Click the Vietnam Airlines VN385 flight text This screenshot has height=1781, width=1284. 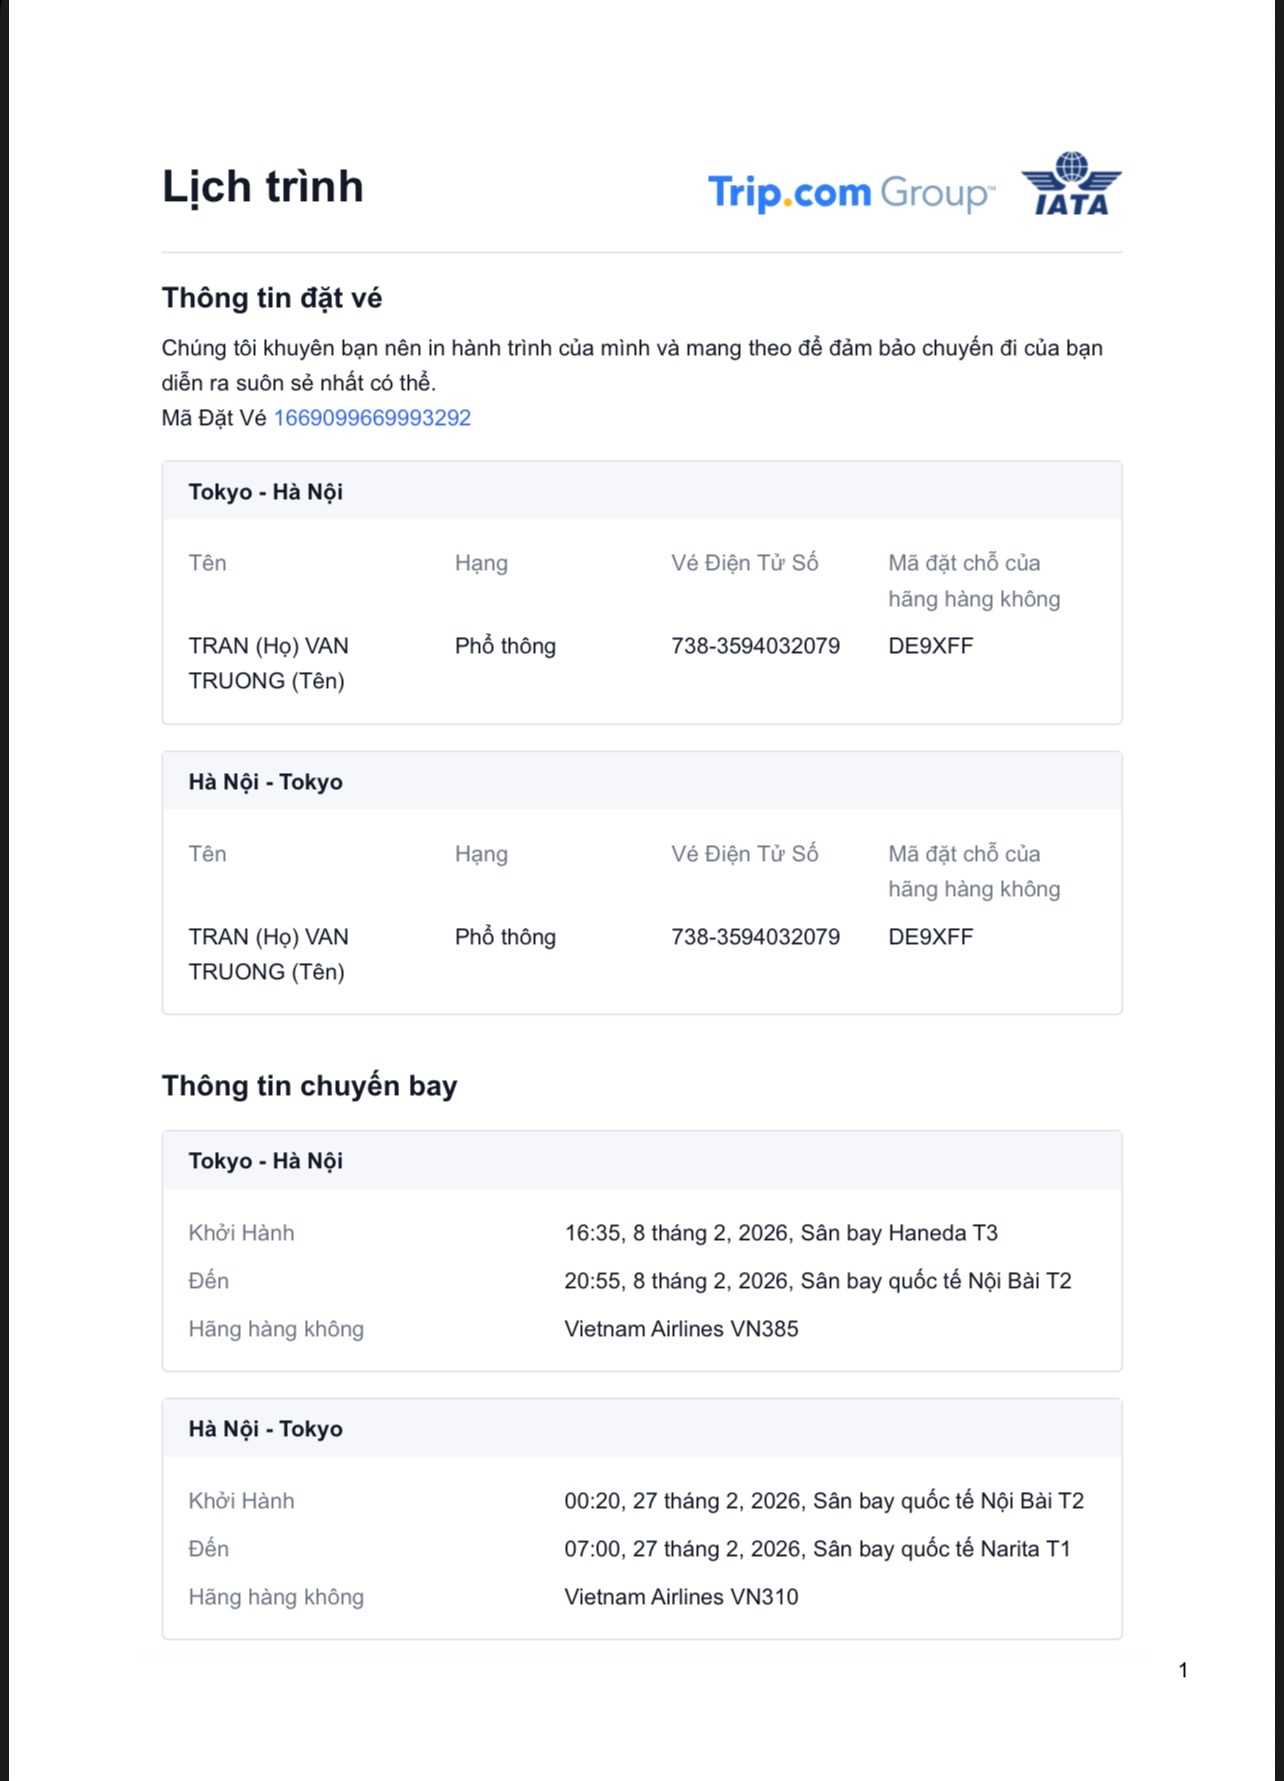click(681, 1329)
